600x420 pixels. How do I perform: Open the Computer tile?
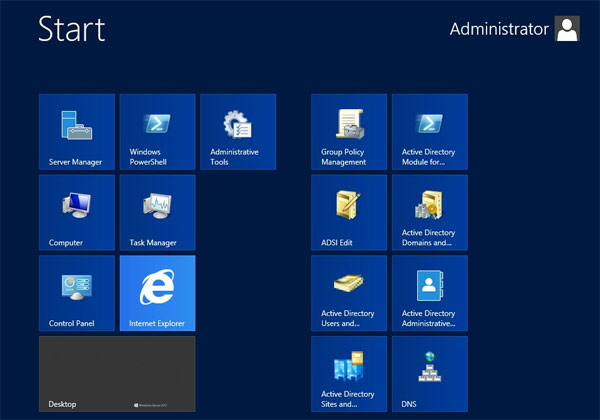77,212
